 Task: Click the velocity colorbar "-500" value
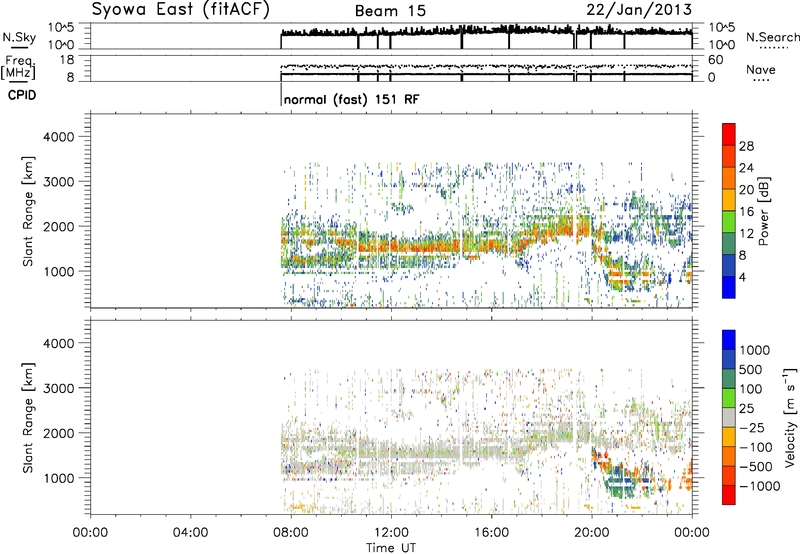point(756,467)
